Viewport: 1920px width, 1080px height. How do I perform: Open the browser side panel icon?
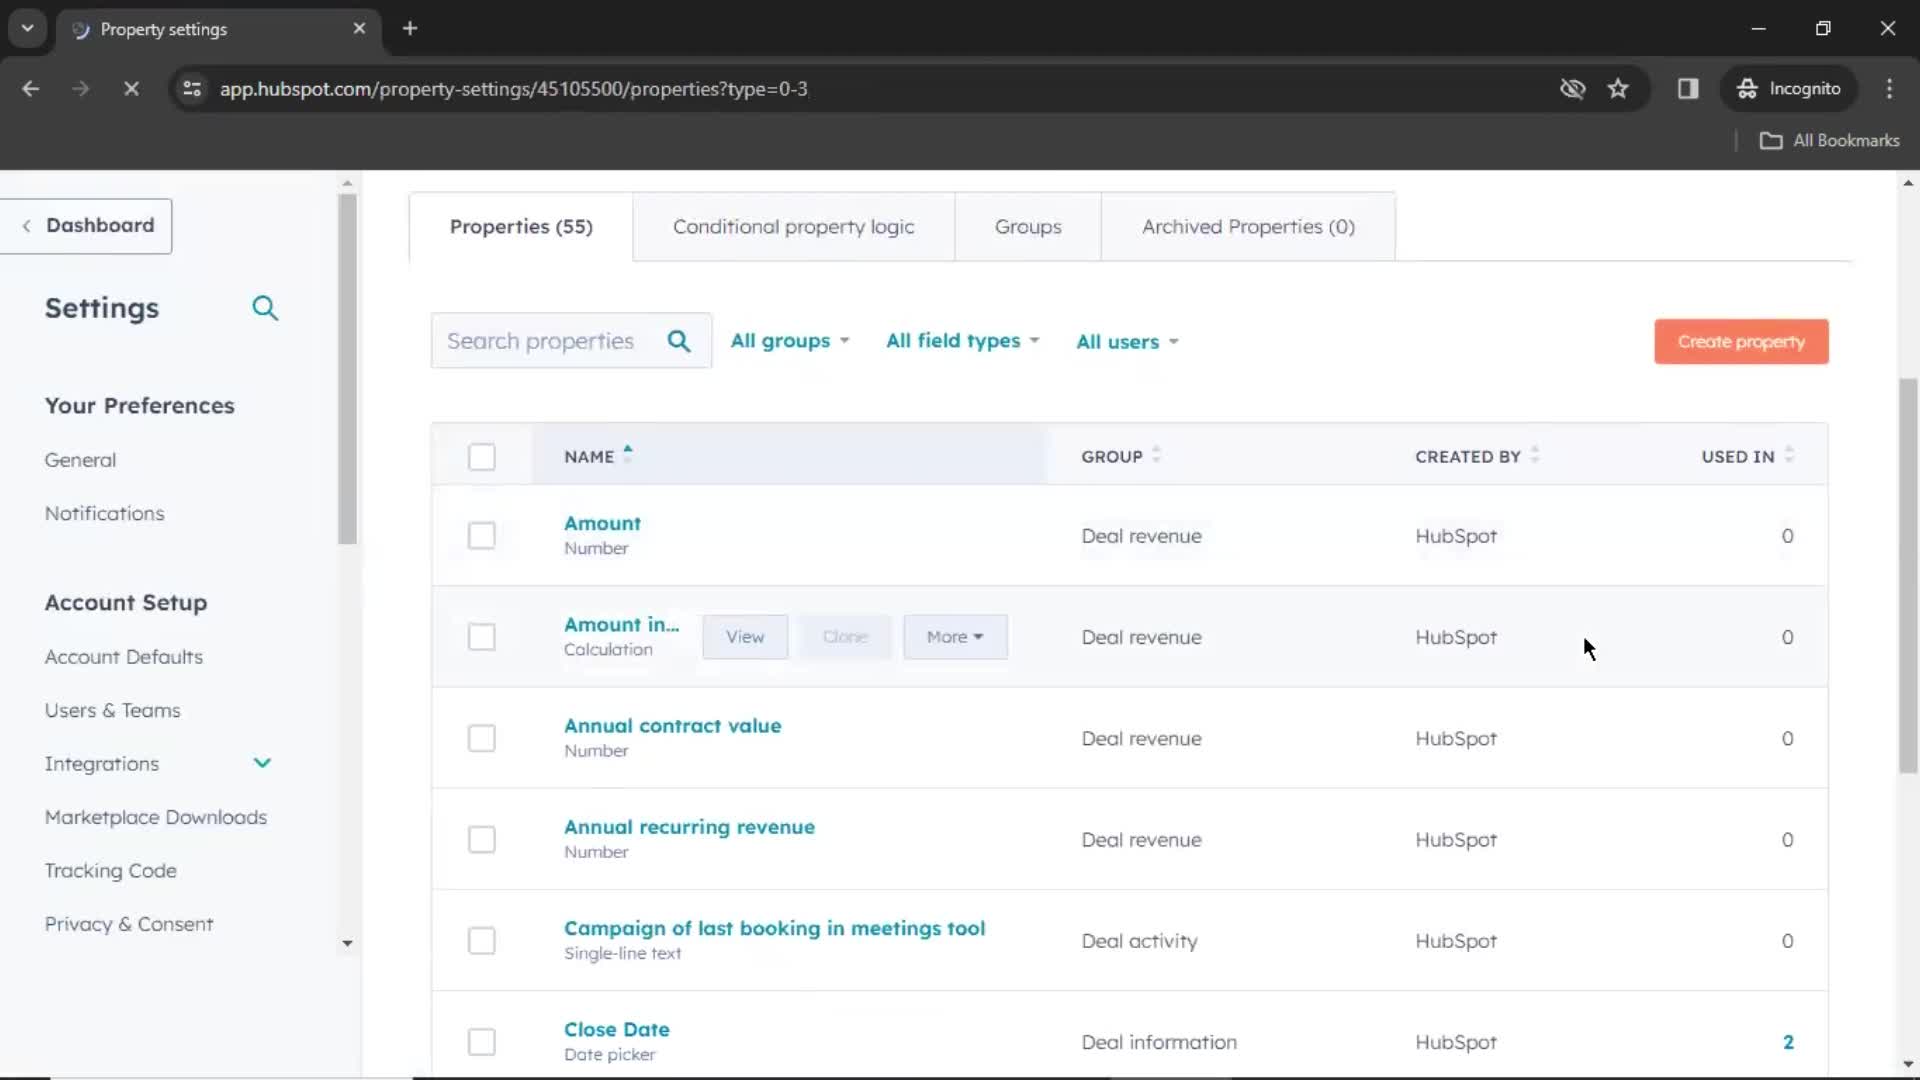click(x=1688, y=89)
